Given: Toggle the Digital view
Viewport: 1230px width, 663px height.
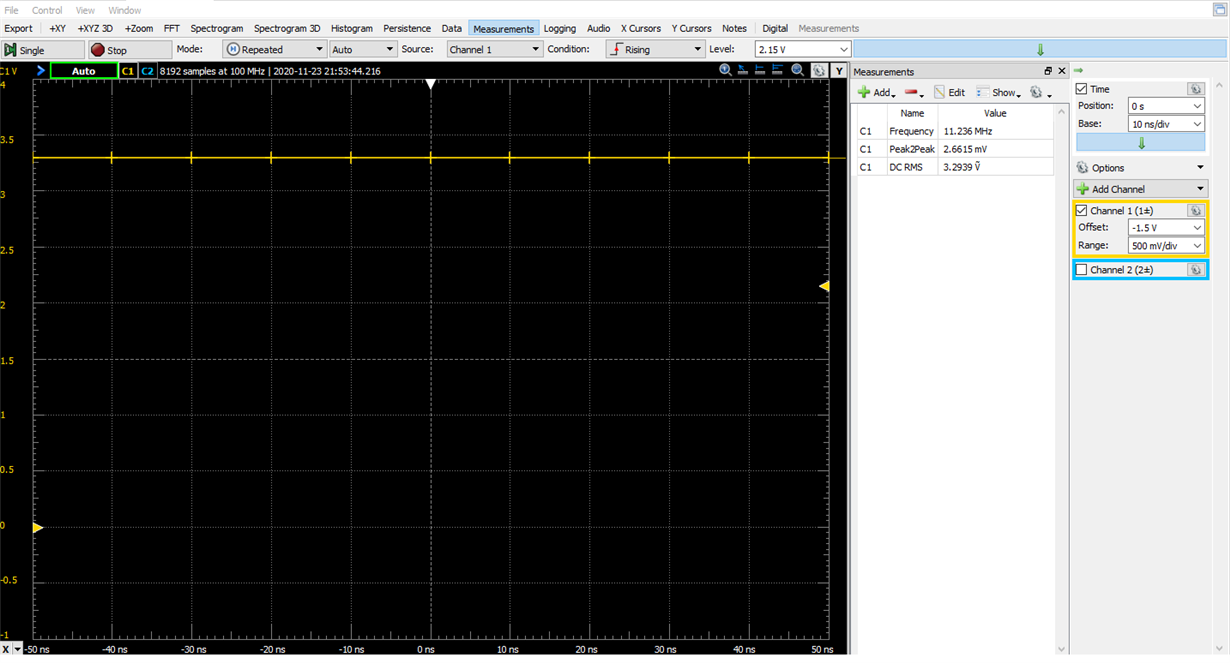Looking at the screenshot, I should click(x=775, y=28).
